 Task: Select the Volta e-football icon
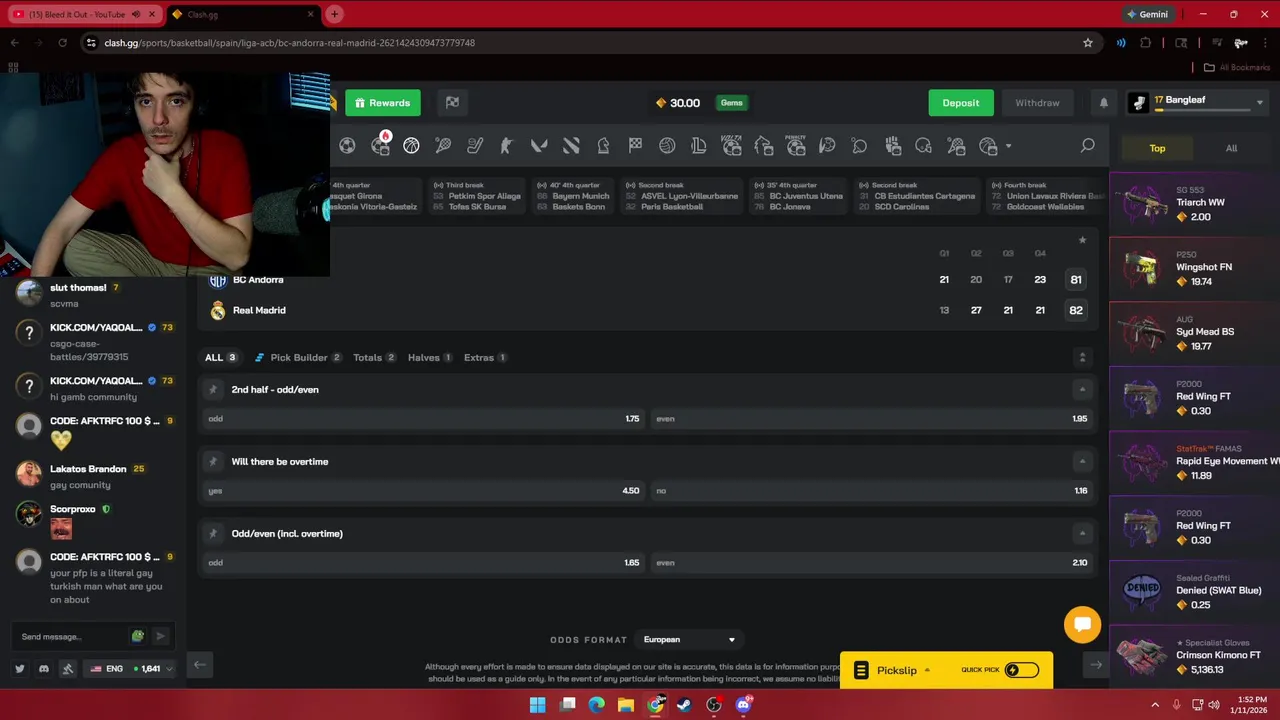click(732, 145)
